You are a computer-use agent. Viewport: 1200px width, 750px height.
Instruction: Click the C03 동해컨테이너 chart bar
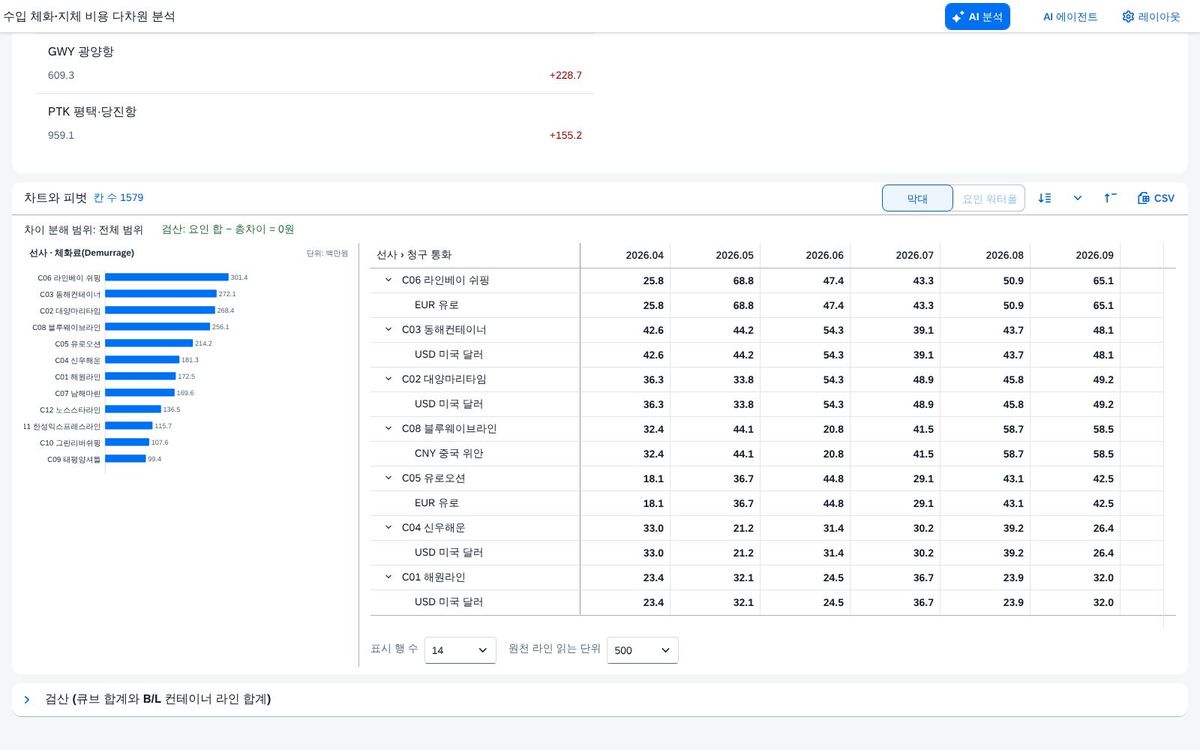[161, 294]
